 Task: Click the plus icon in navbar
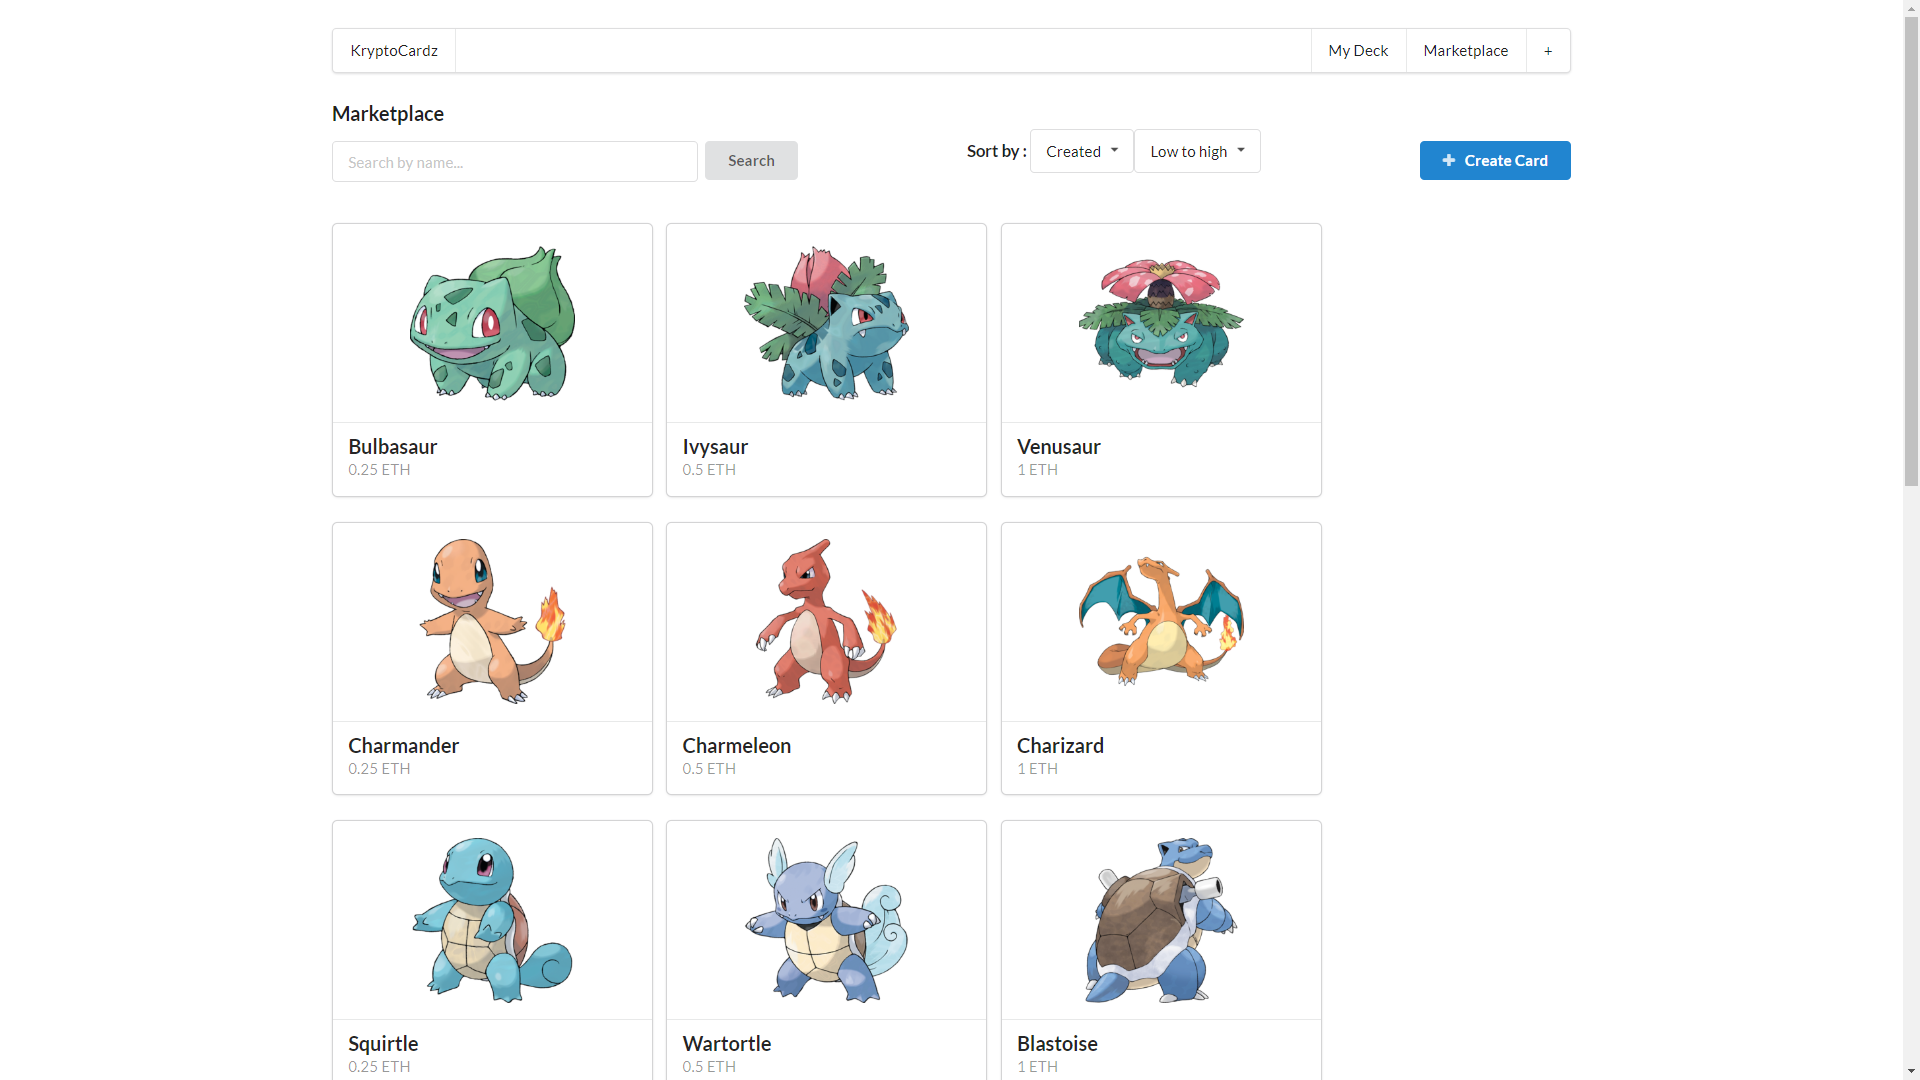[1547, 51]
